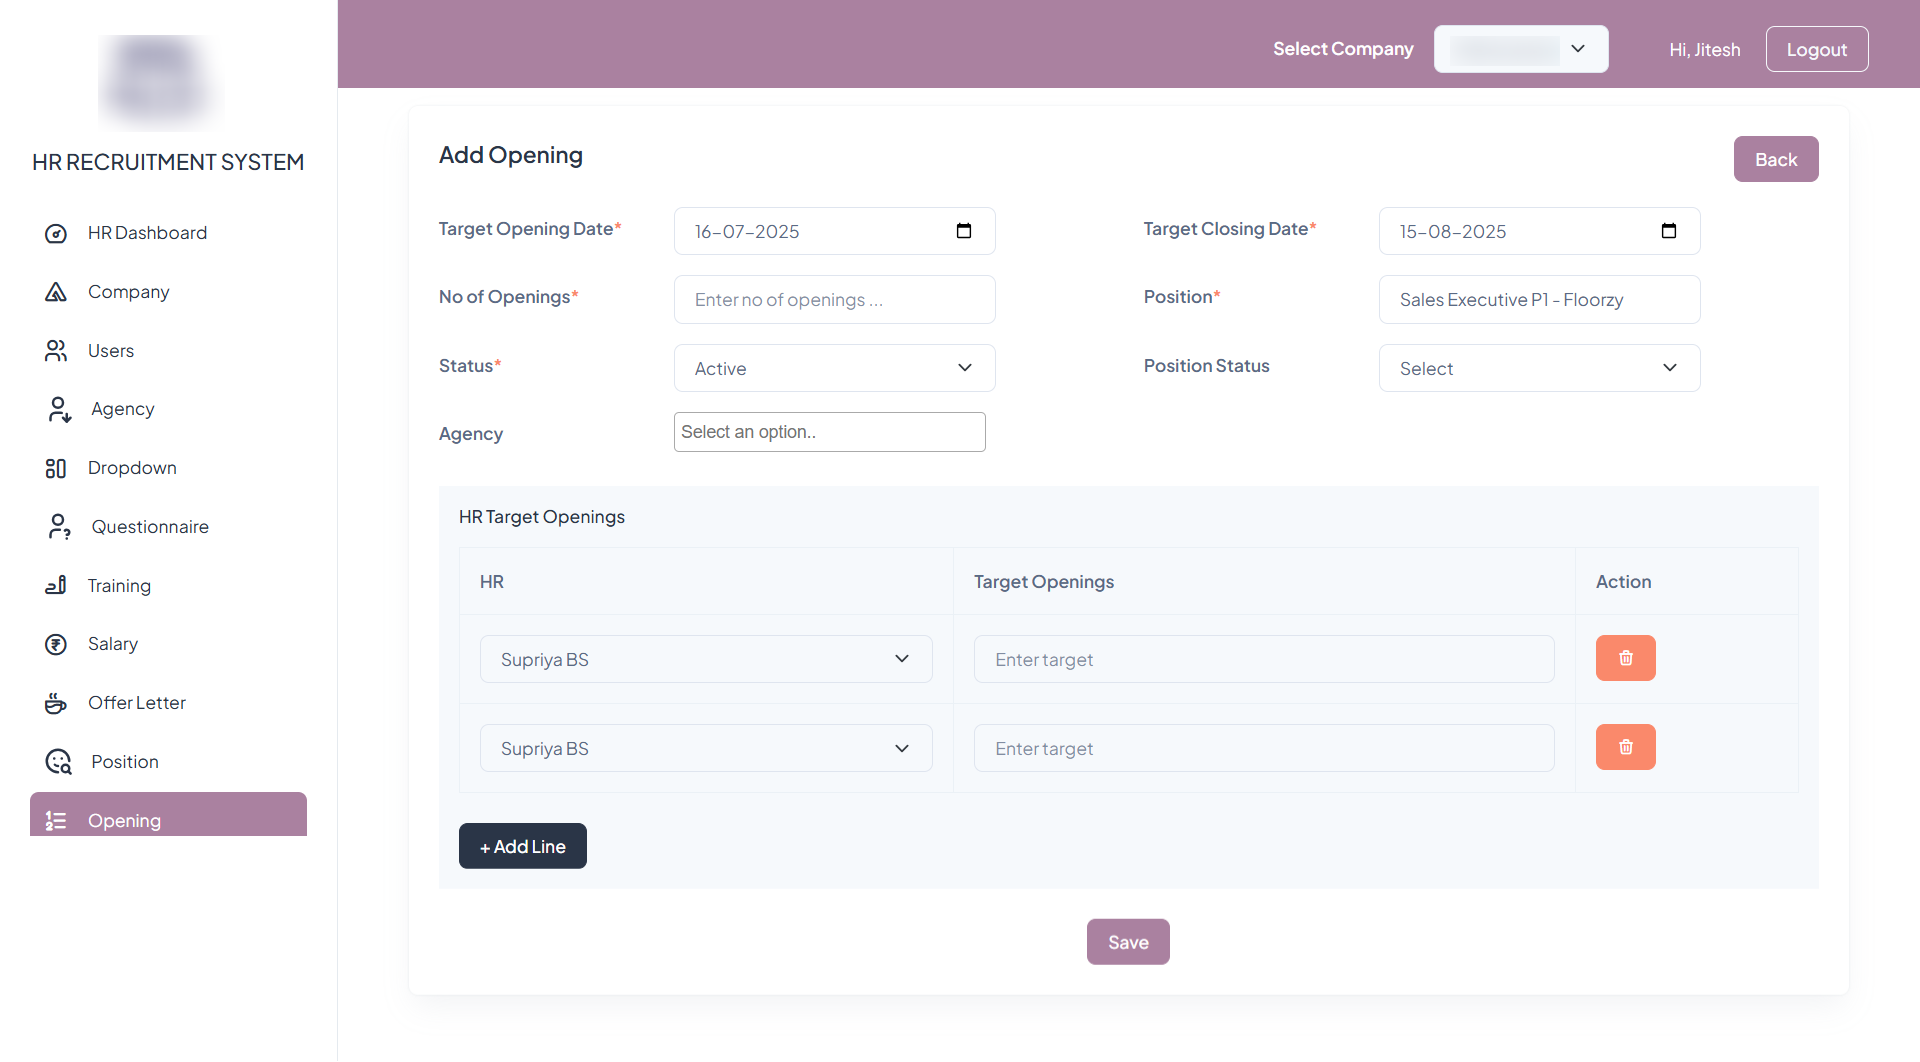Focus second row Enter target field
The image size is (1920, 1062).
(1264, 748)
